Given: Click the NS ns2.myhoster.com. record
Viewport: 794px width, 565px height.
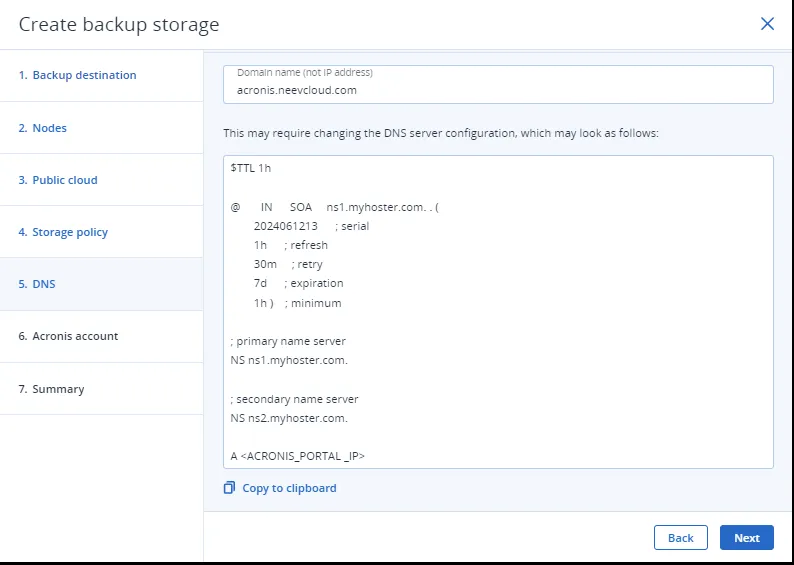Looking at the screenshot, I should (289, 418).
